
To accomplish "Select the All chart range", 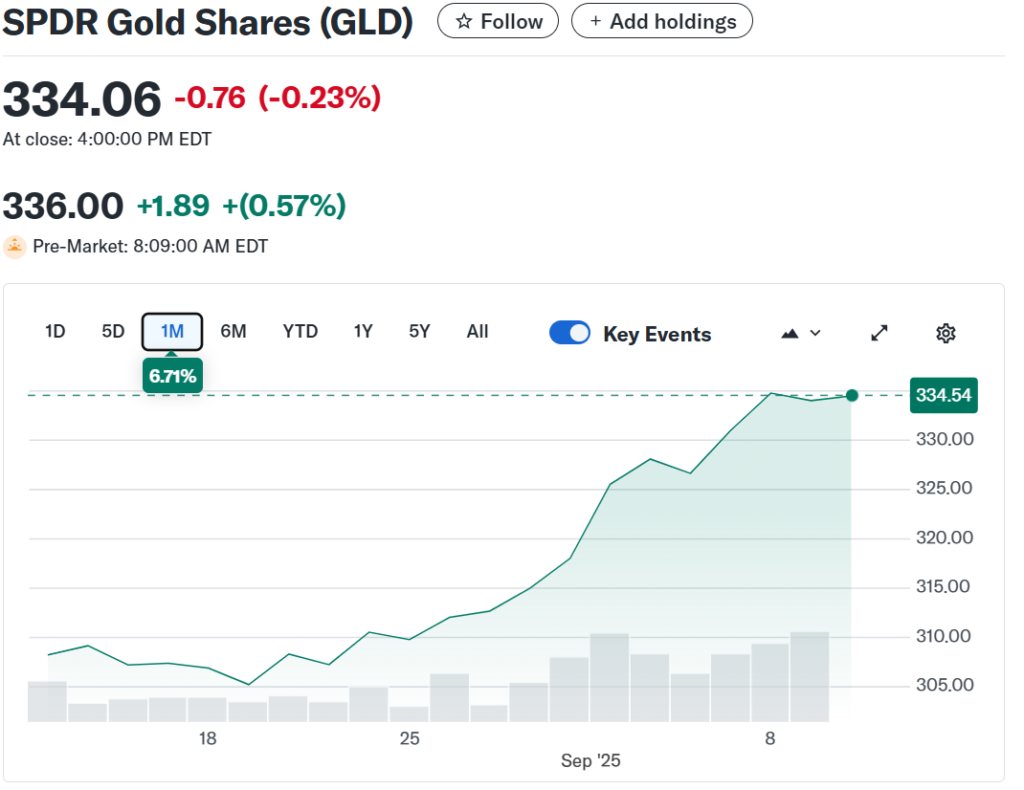I will pyautogui.click(x=477, y=332).
